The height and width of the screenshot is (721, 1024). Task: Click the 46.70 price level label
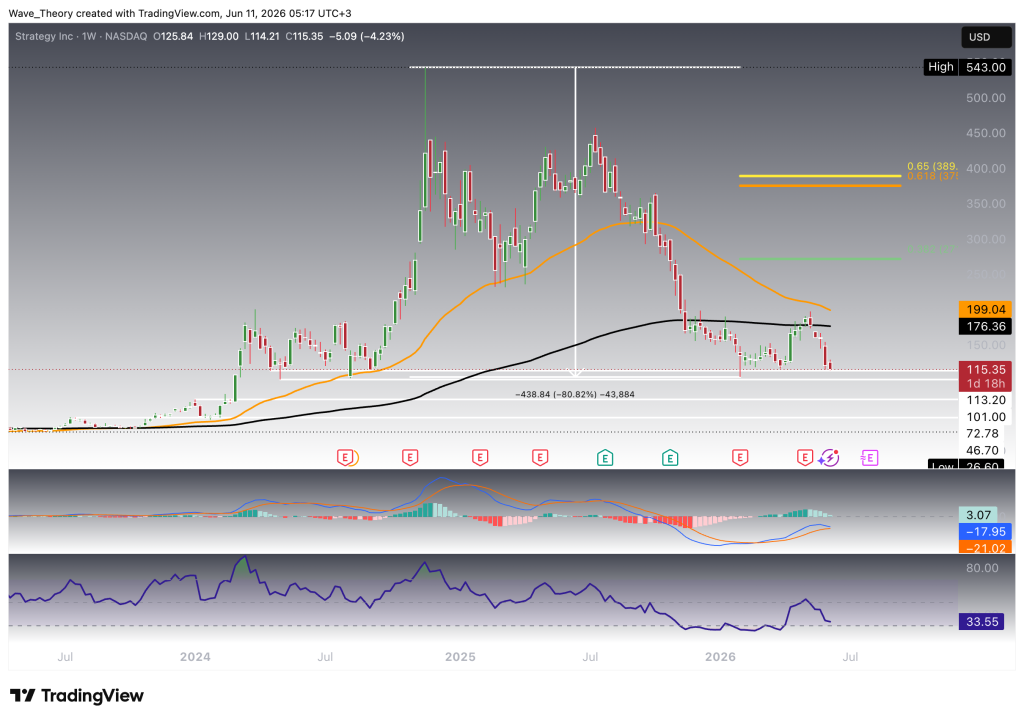982,451
